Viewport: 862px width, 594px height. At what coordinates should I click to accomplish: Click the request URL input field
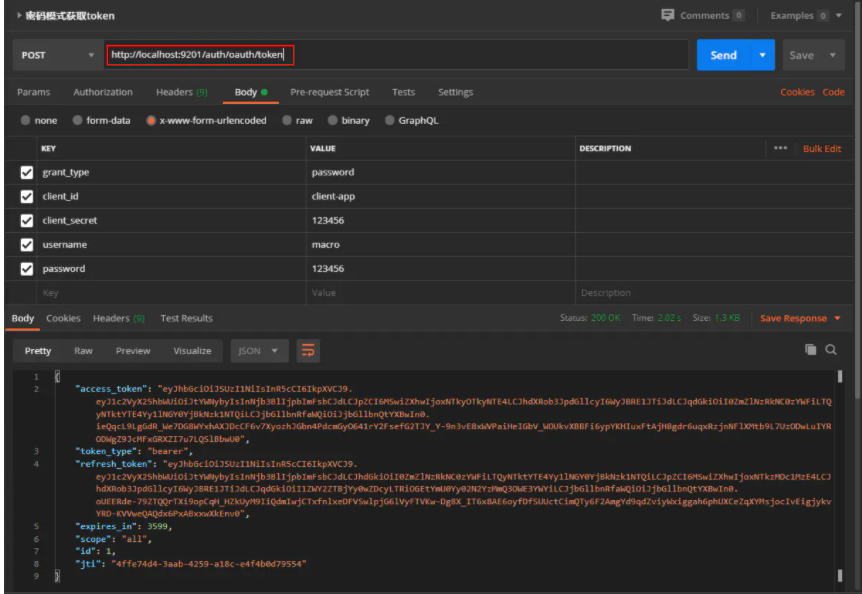(x=396, y=54)
